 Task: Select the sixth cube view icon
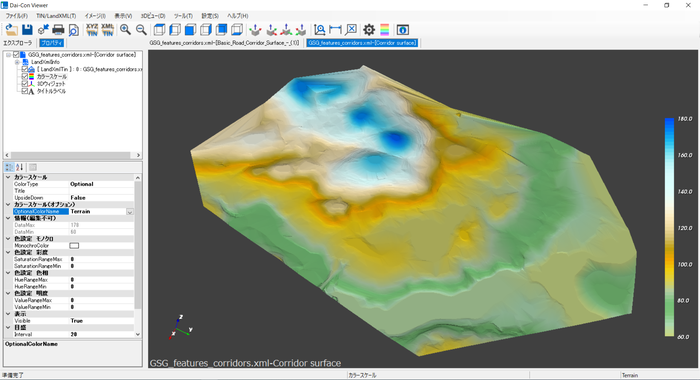237,30
